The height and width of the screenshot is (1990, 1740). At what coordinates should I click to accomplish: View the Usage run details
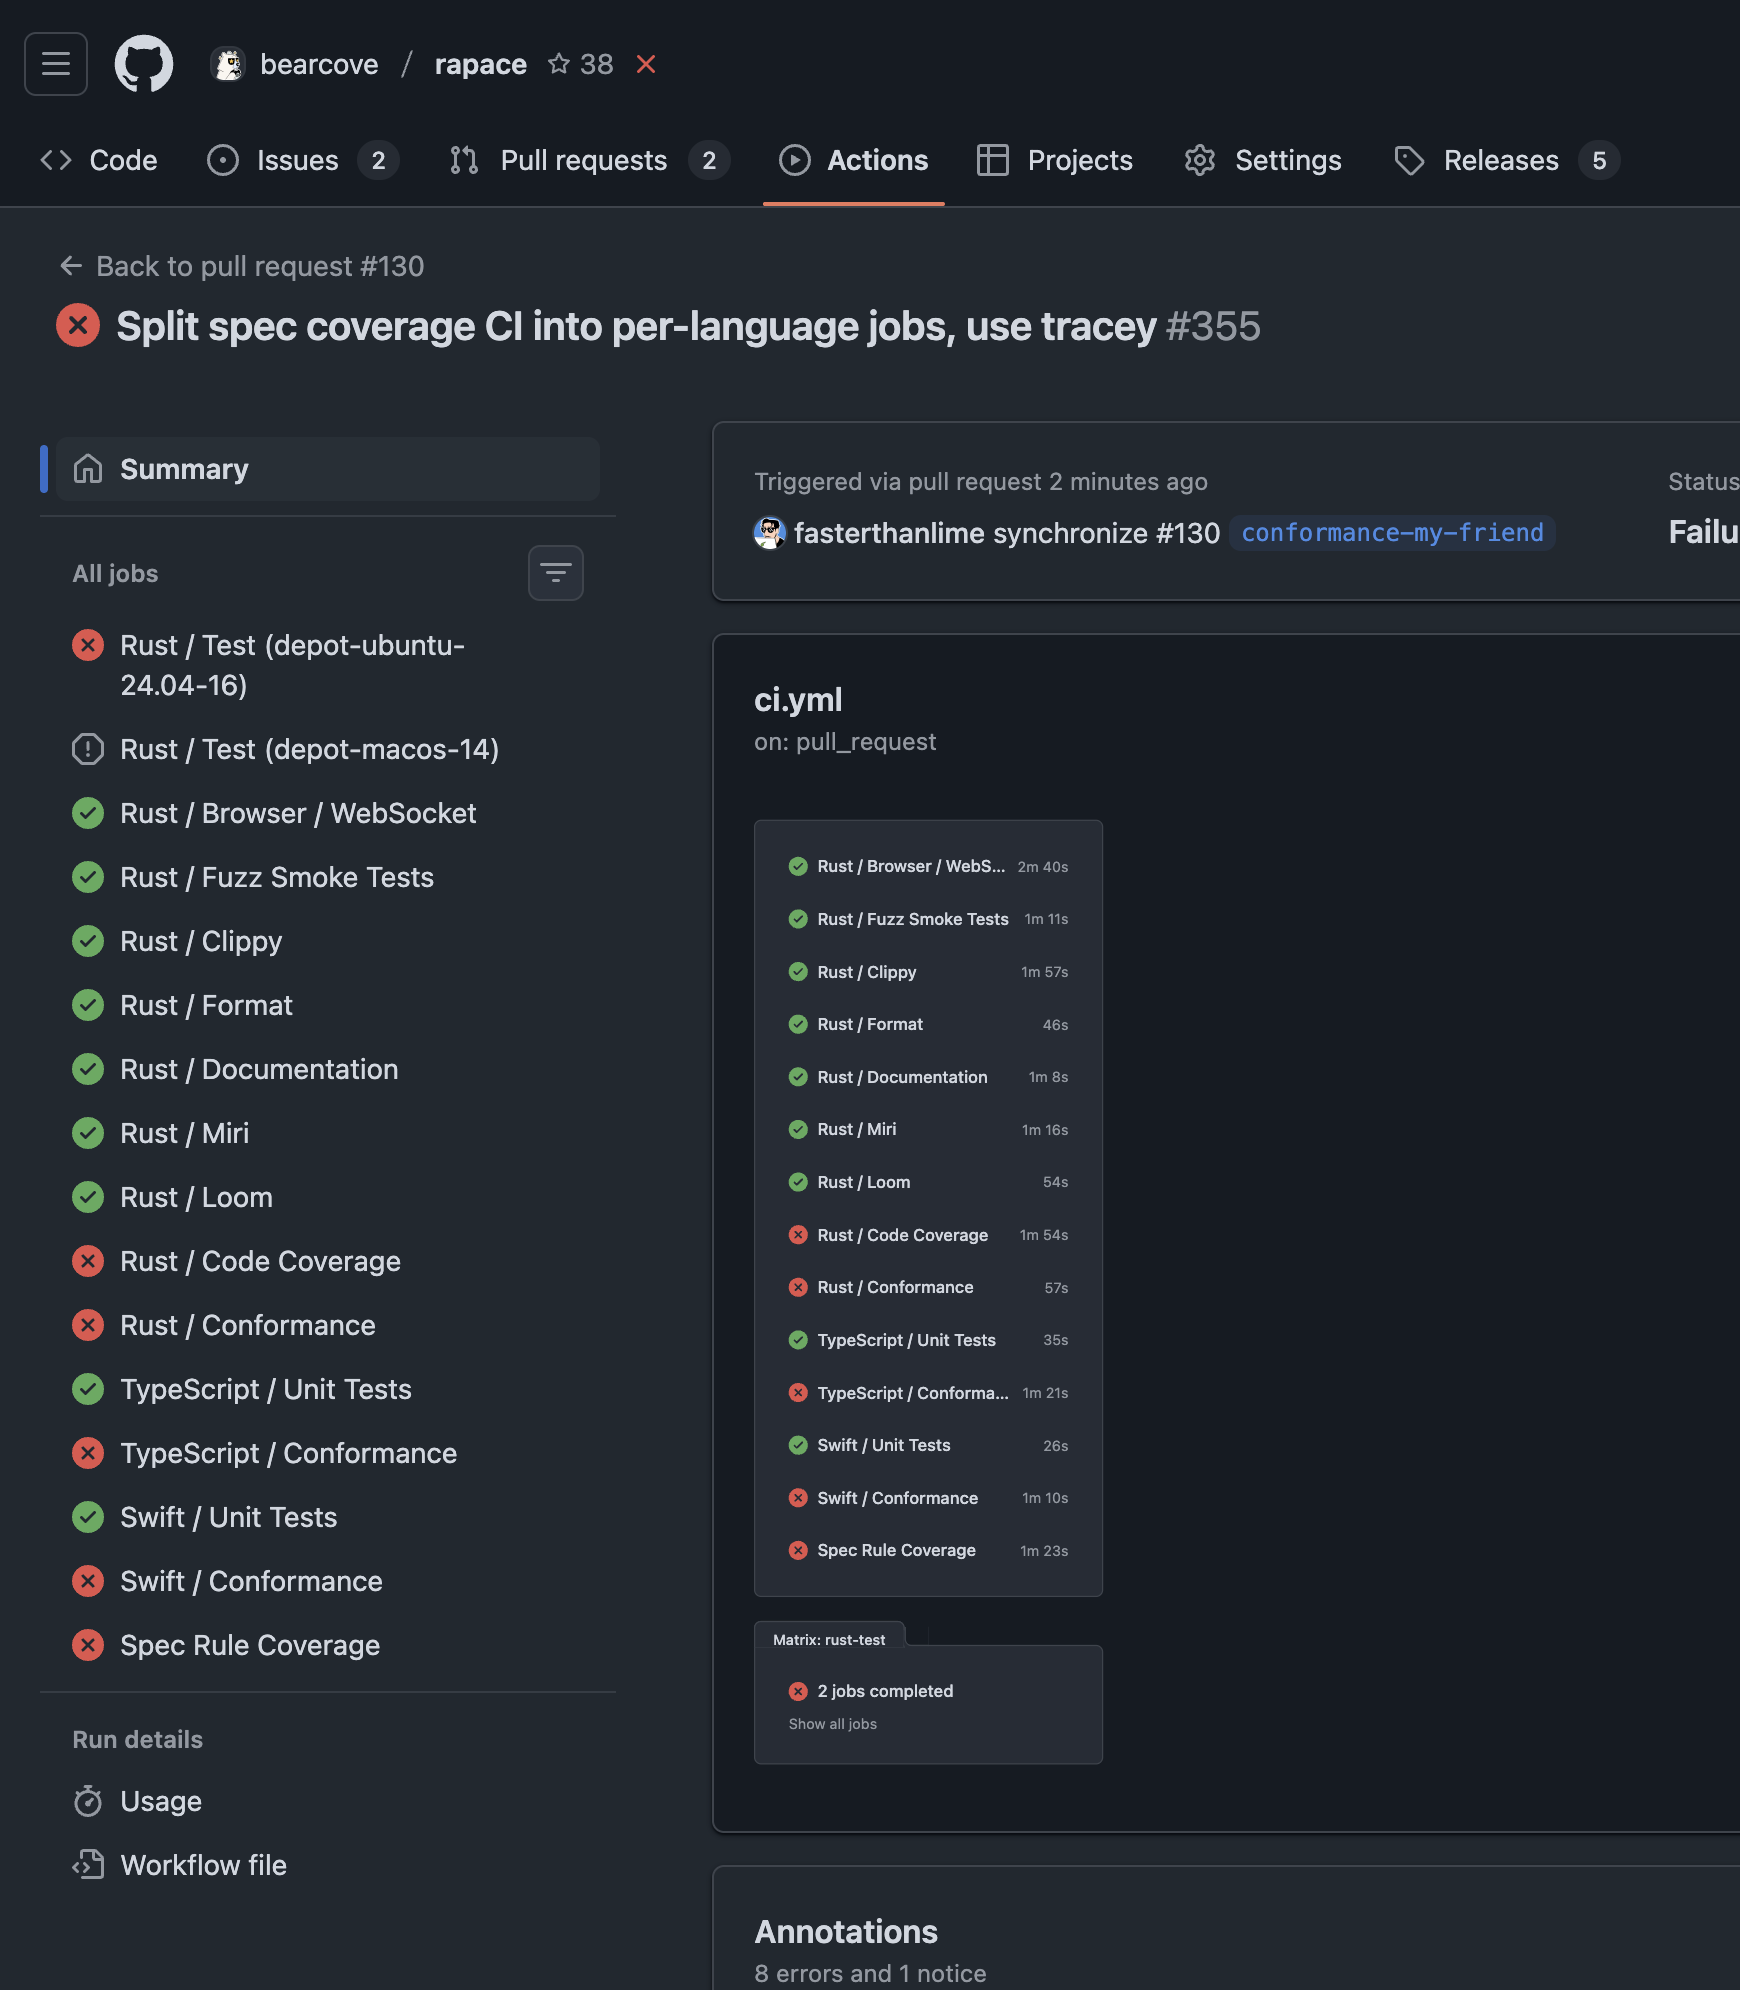[x=161, y=1801]
